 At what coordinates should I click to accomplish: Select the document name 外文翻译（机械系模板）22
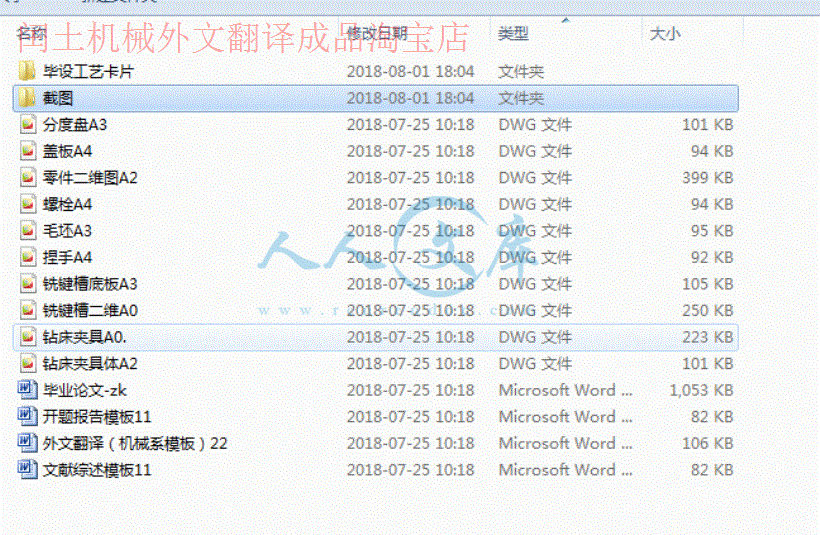coord(135,443)
